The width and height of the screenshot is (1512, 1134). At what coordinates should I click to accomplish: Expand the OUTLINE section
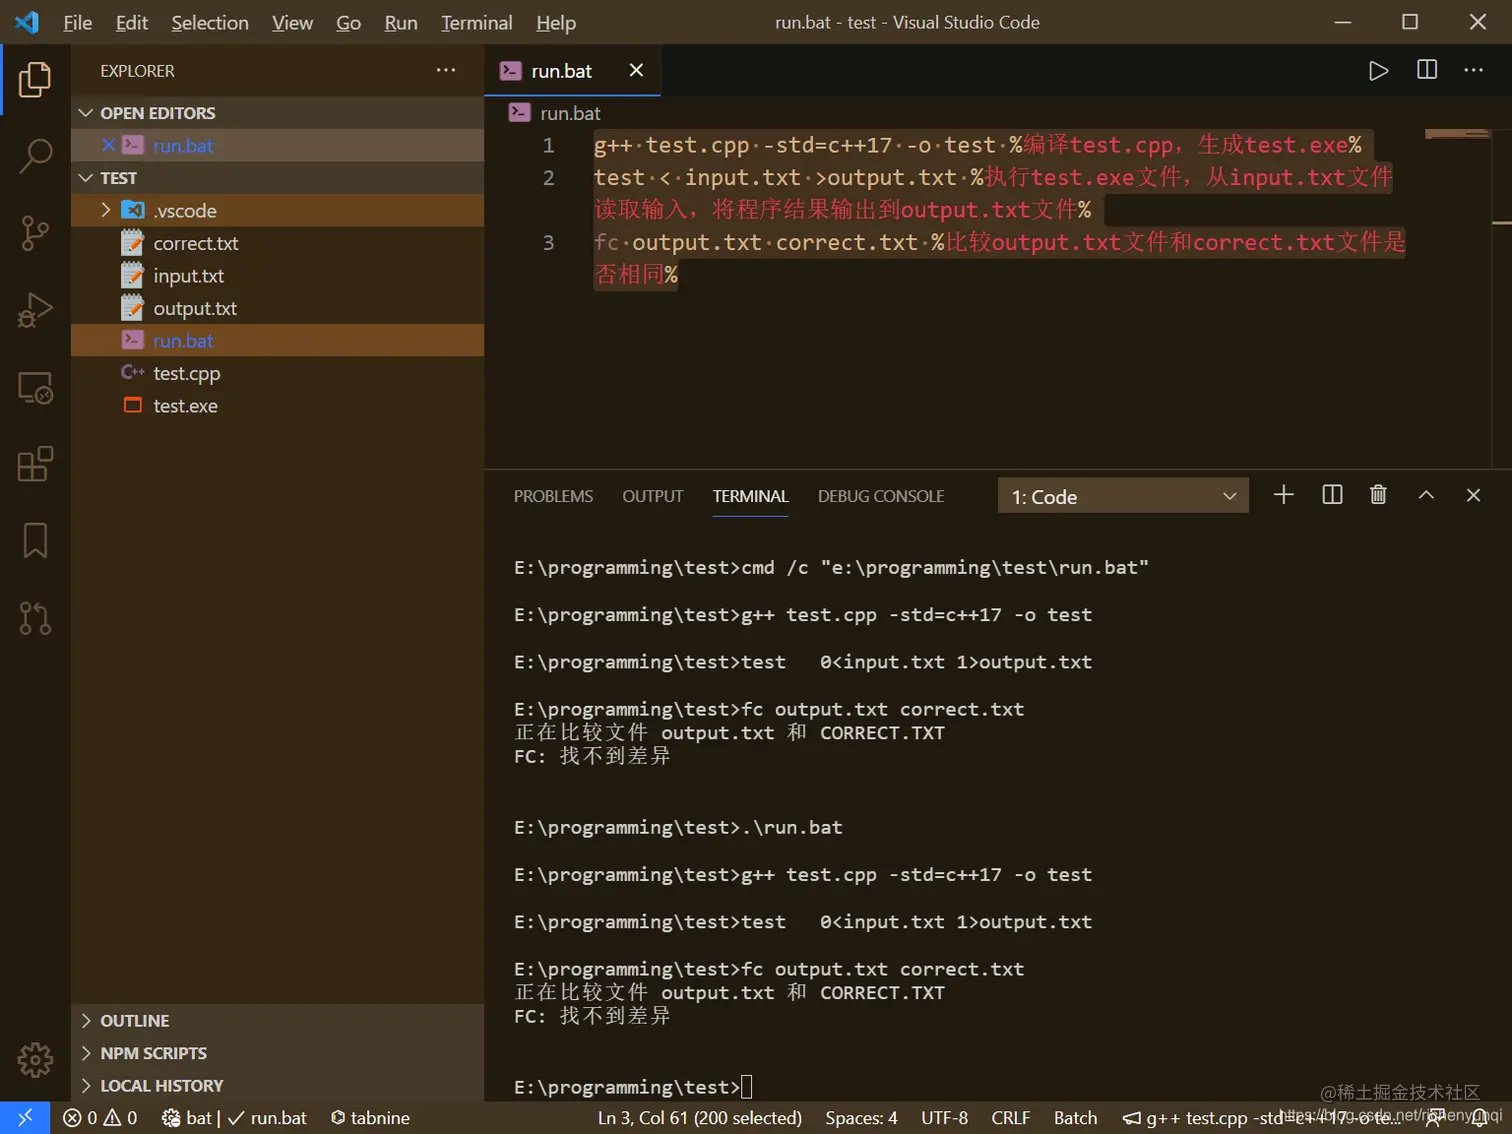pos(277,1020)
